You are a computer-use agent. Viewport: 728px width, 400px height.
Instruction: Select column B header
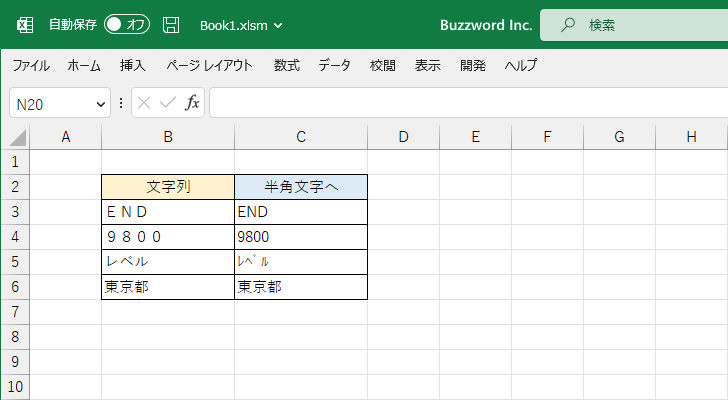click(x=168, y=137)
